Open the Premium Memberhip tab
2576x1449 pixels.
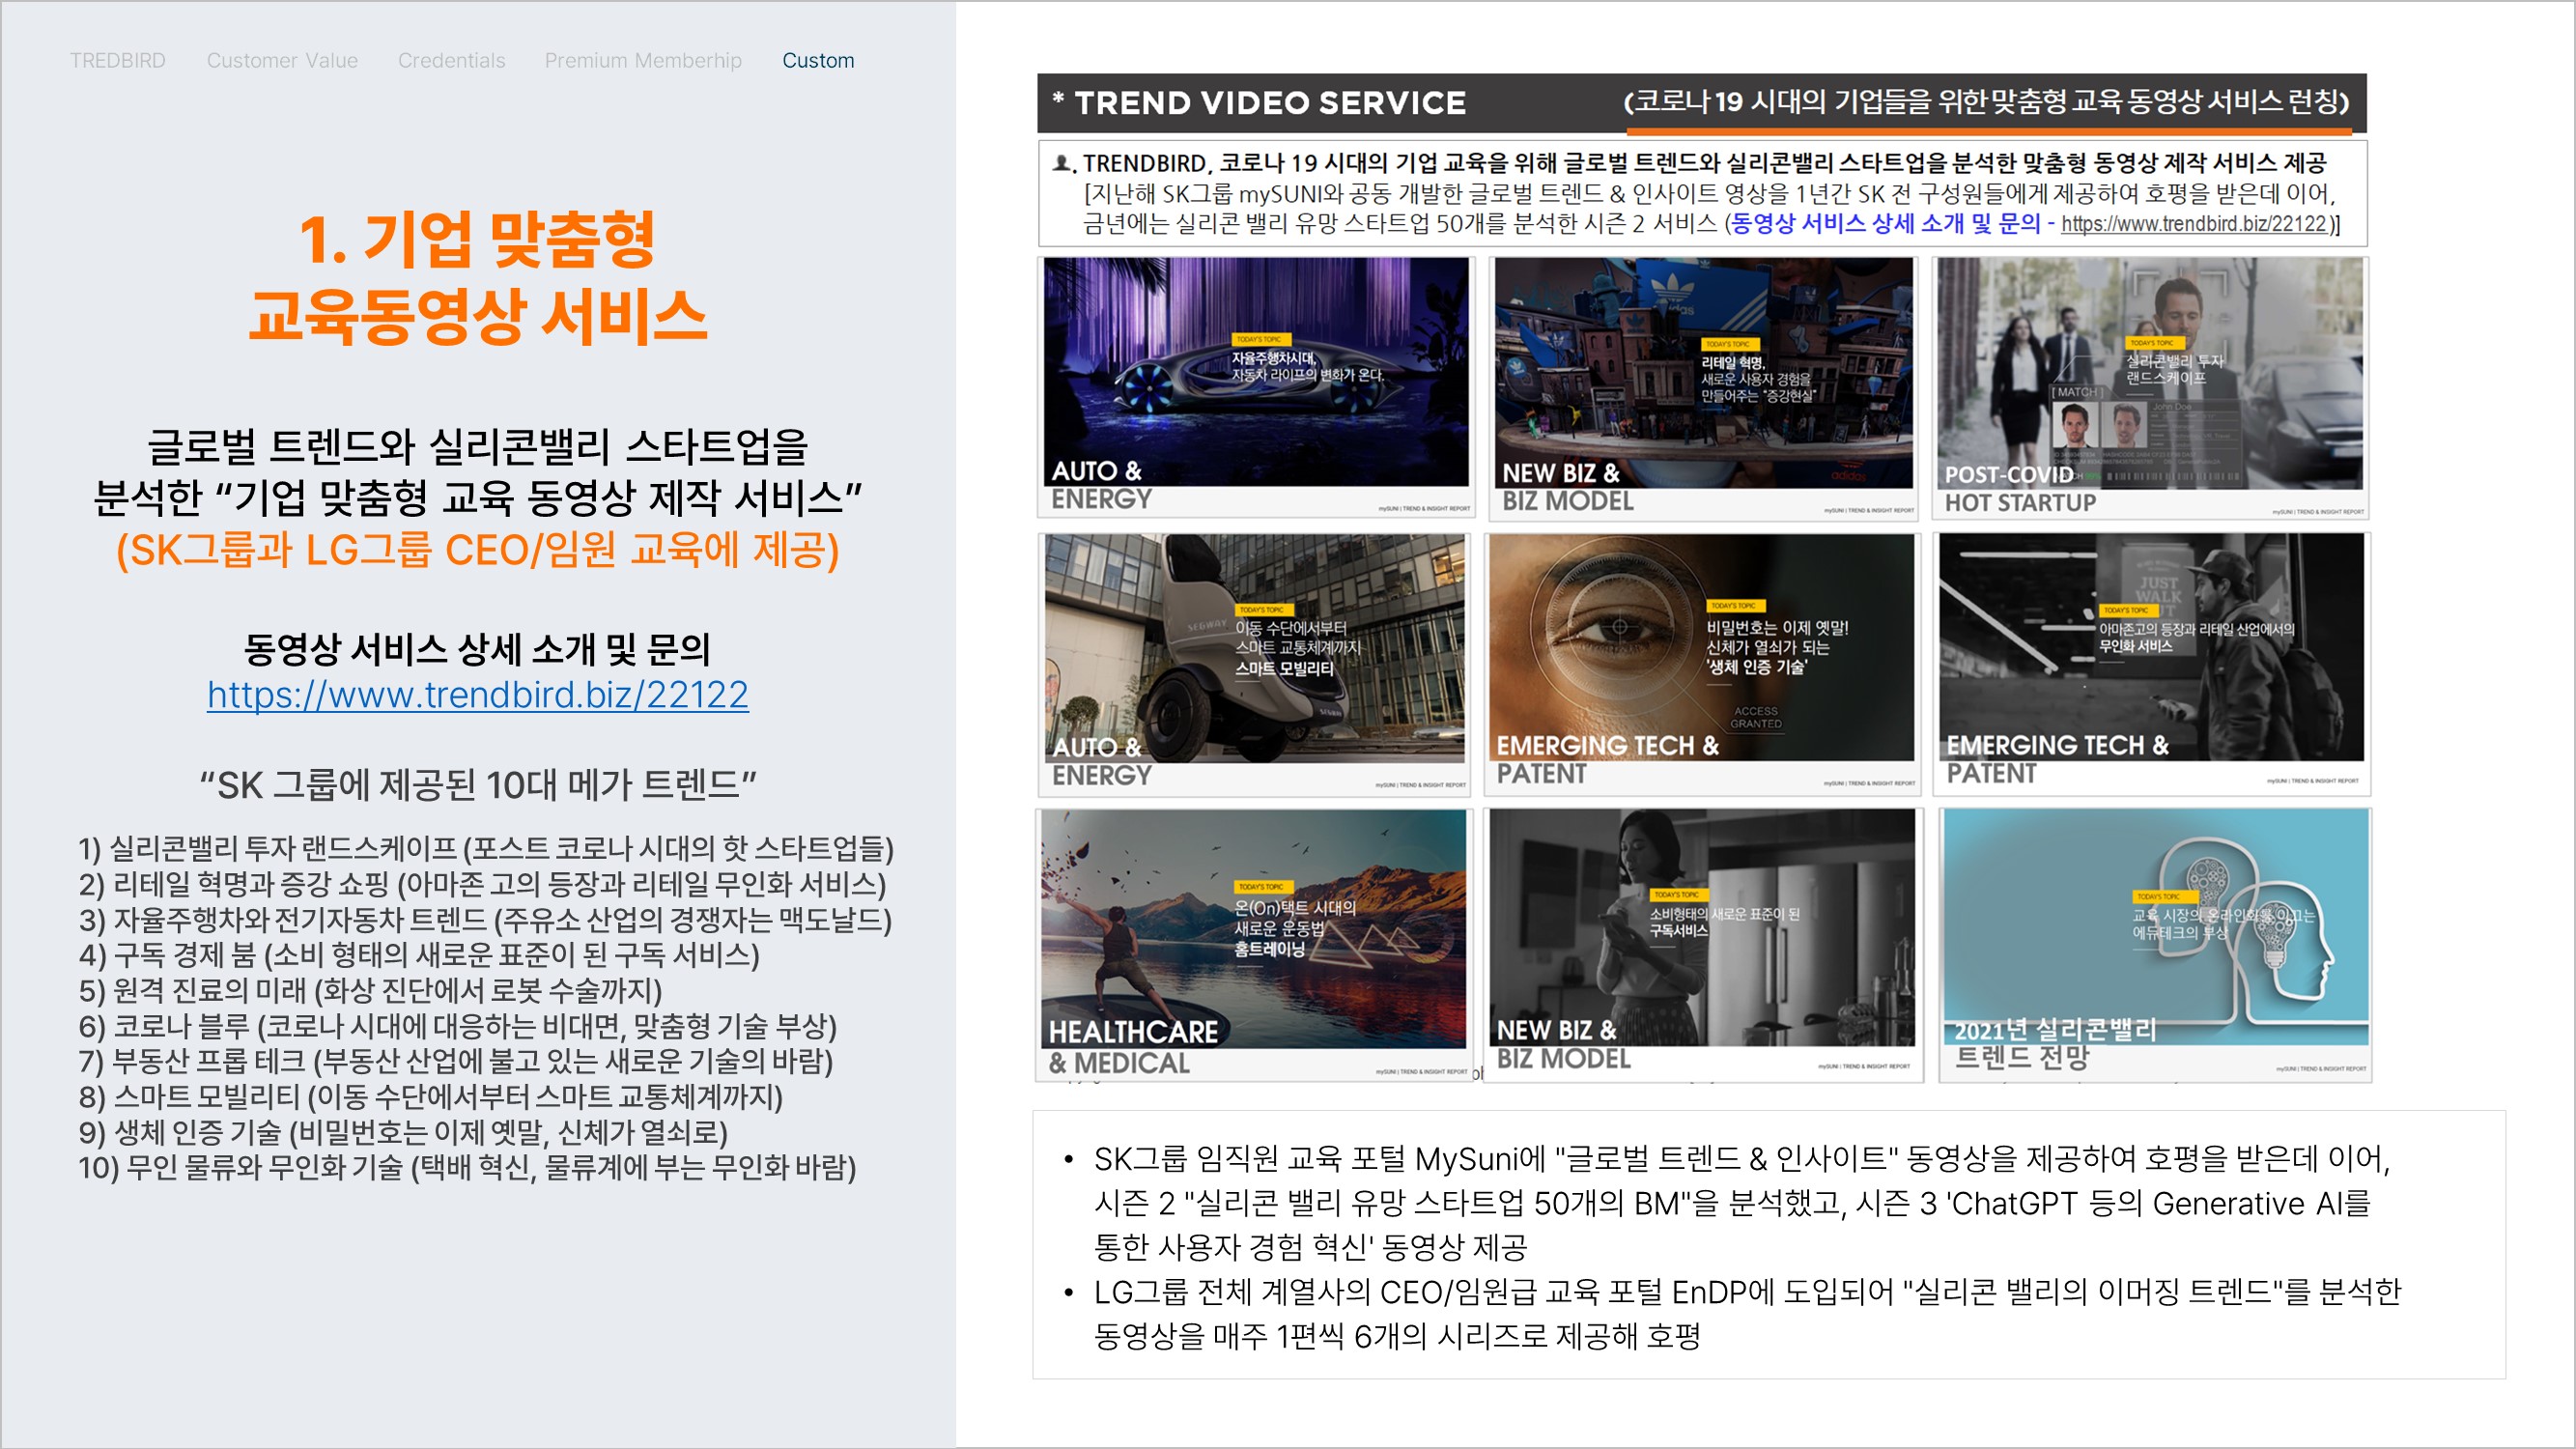(643, 61)
